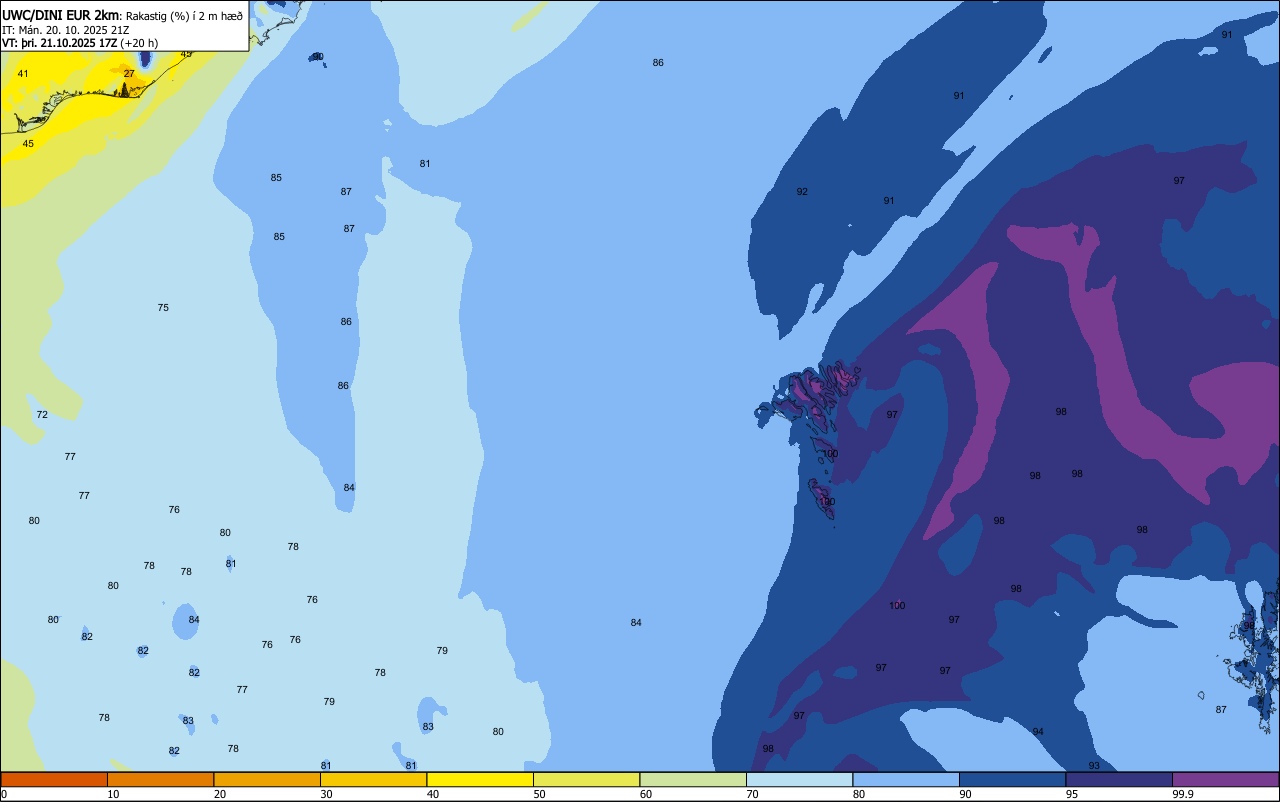Click the humidity value '94' on the map
Image resolution: width=1280 pixels, height=802 pixels.
pyautogui.click(x=1038, y=732)
